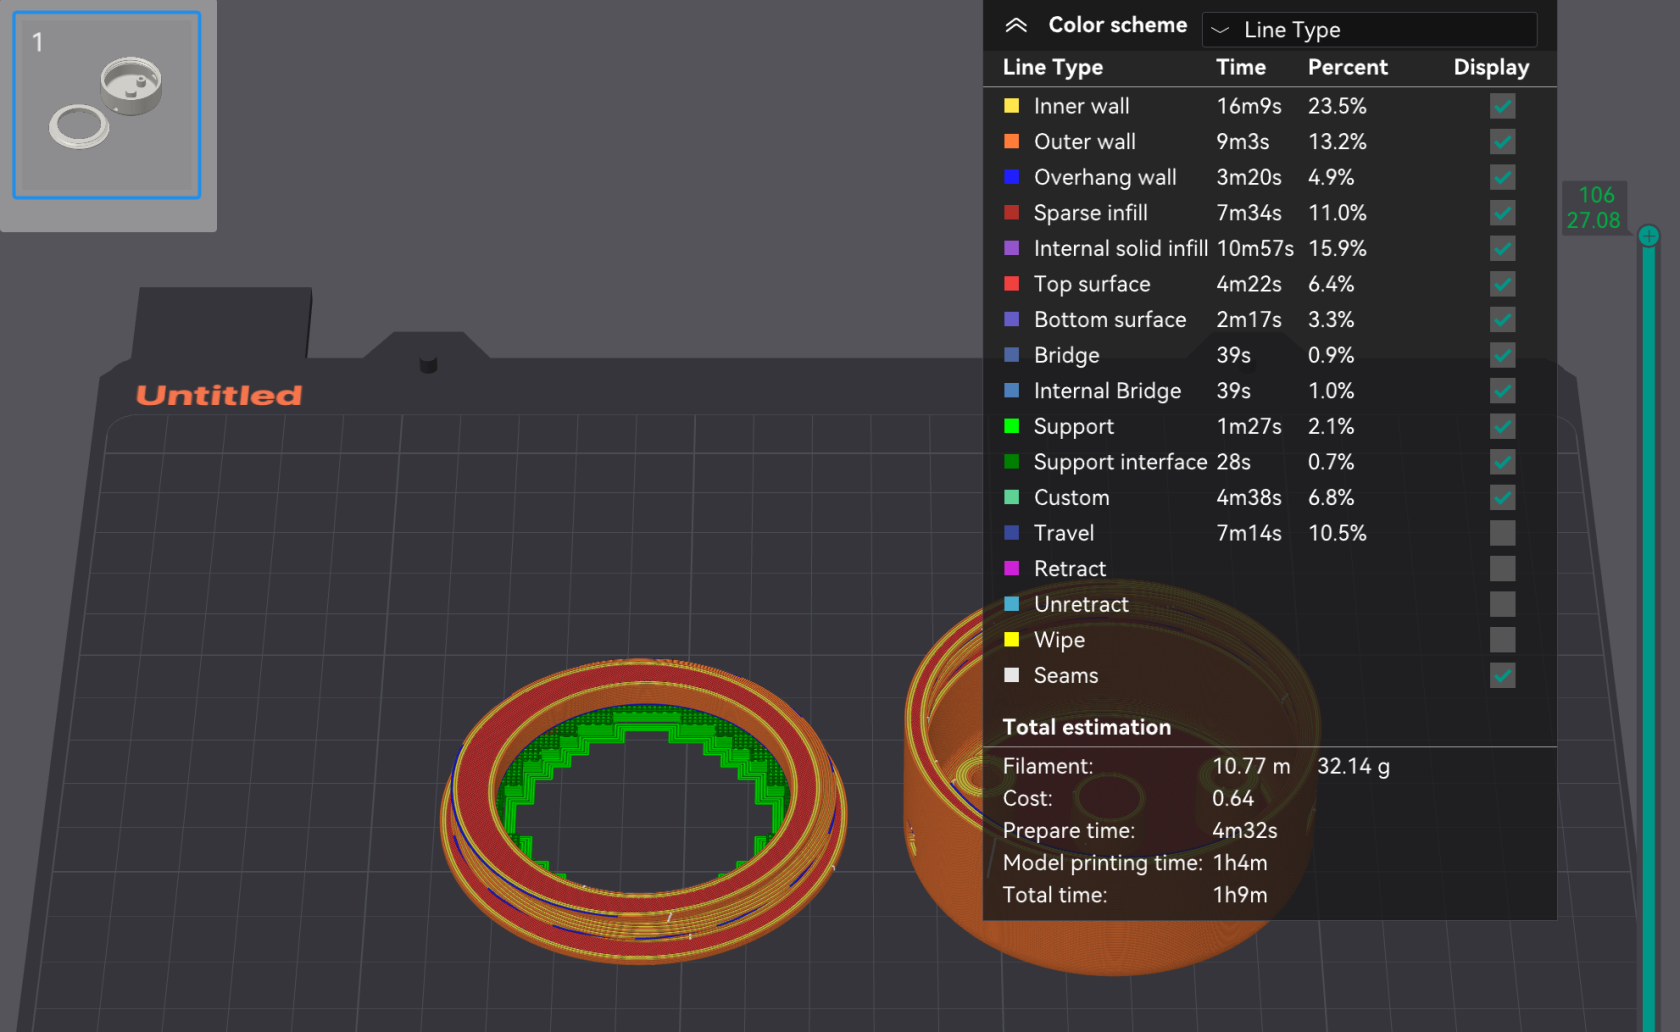Click the yellow Inner wall color swatch

click(x=1012, y=106)
